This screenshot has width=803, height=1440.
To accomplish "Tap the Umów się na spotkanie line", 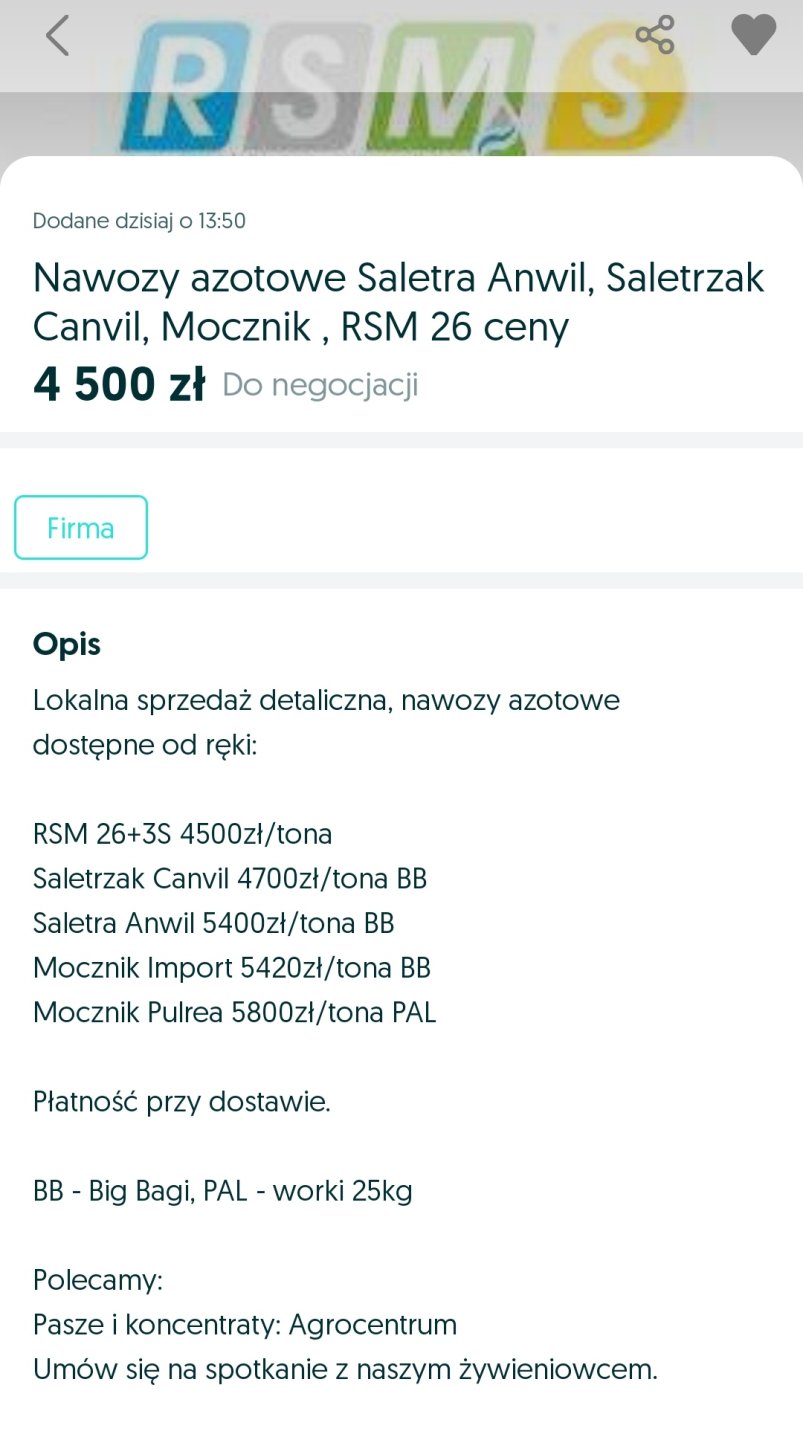I will click(x=345, y=1370).
